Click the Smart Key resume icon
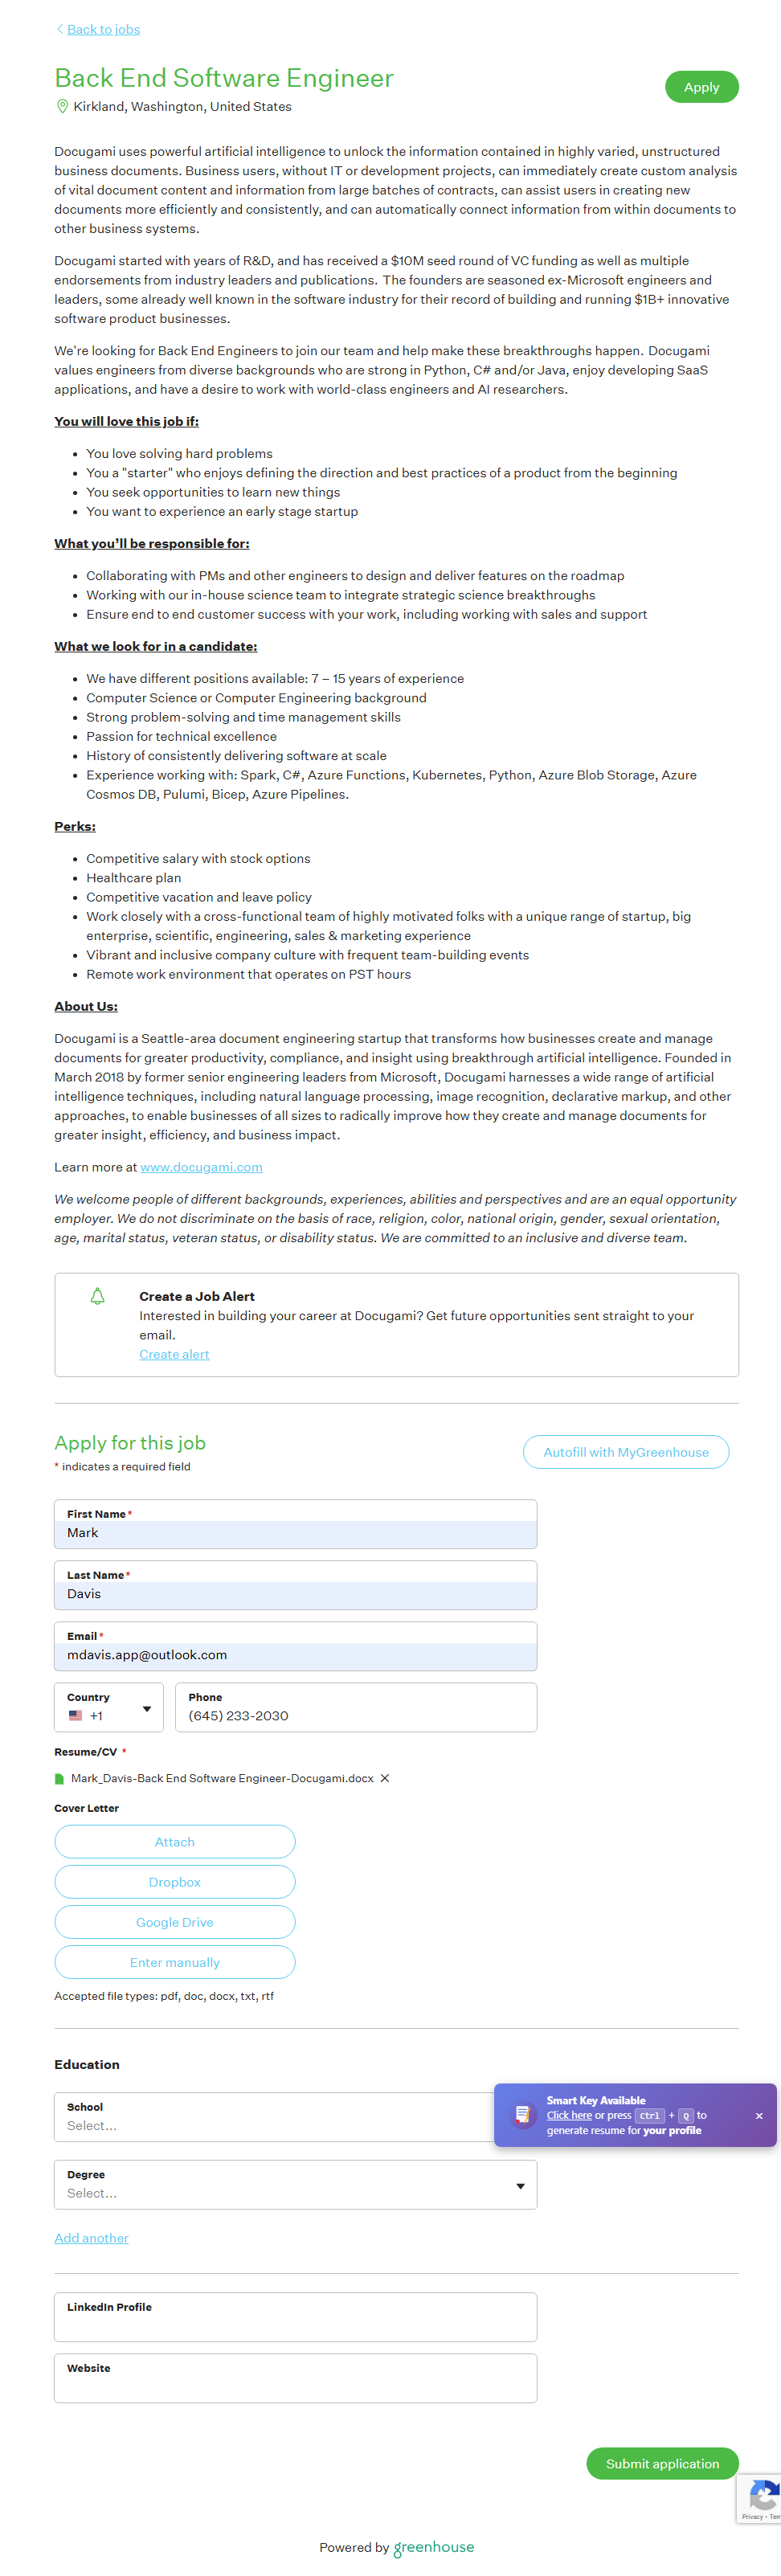The height and width of the screenshot is (2576, 781). click(x=522, y=2115)
